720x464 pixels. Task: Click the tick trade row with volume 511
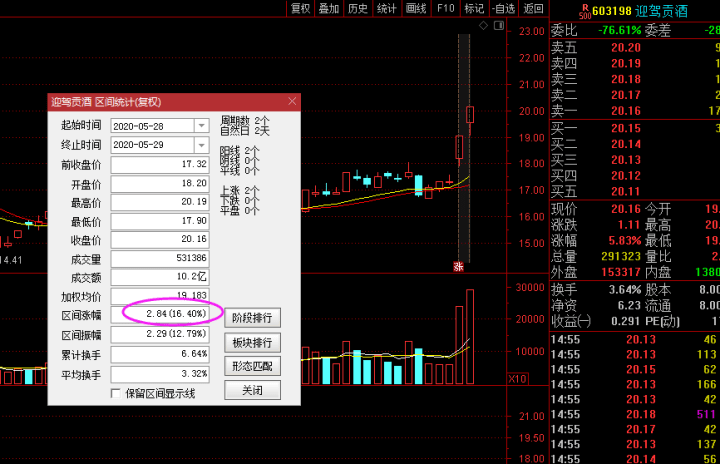click(x=635, y=414)
